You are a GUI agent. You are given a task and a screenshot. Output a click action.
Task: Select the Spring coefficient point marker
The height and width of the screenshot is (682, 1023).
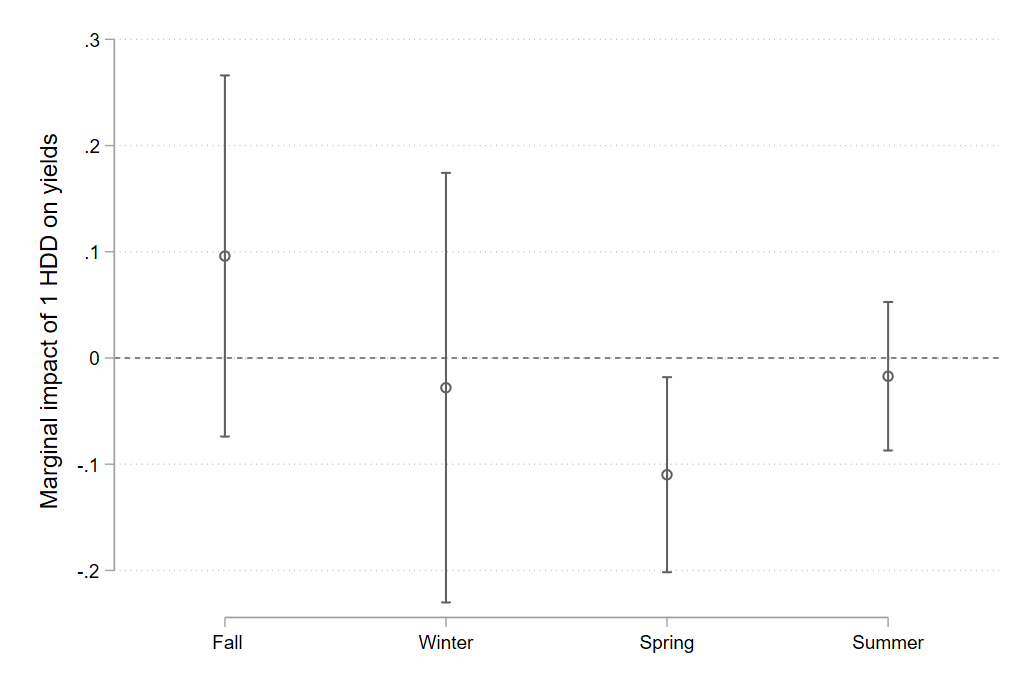click(667, 474)
